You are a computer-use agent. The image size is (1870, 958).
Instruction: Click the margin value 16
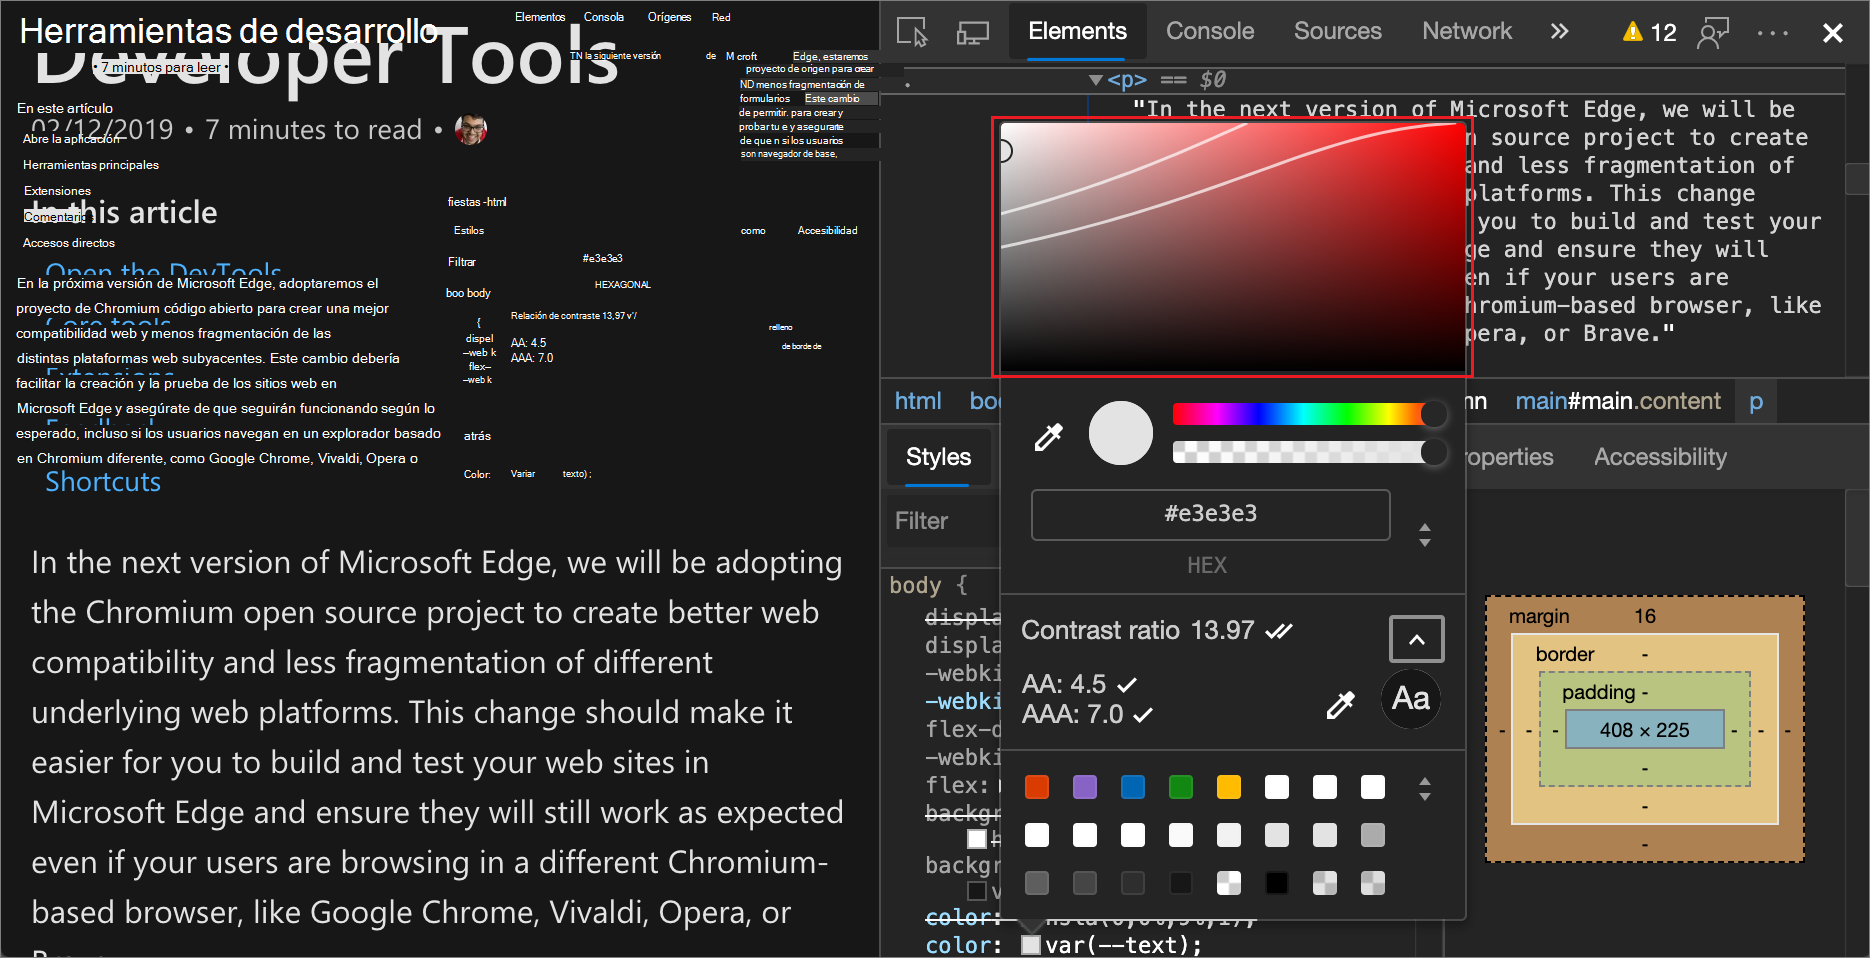1645,616
